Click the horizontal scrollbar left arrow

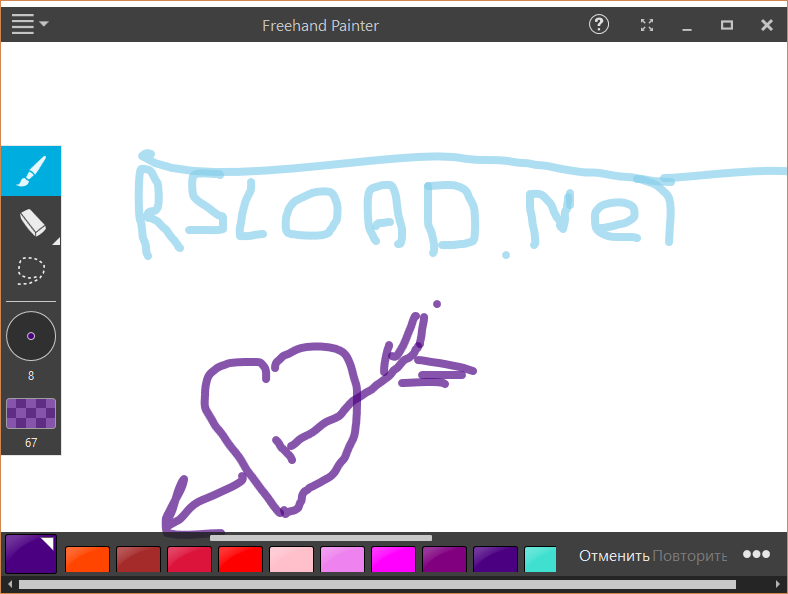tap(10, 584)
